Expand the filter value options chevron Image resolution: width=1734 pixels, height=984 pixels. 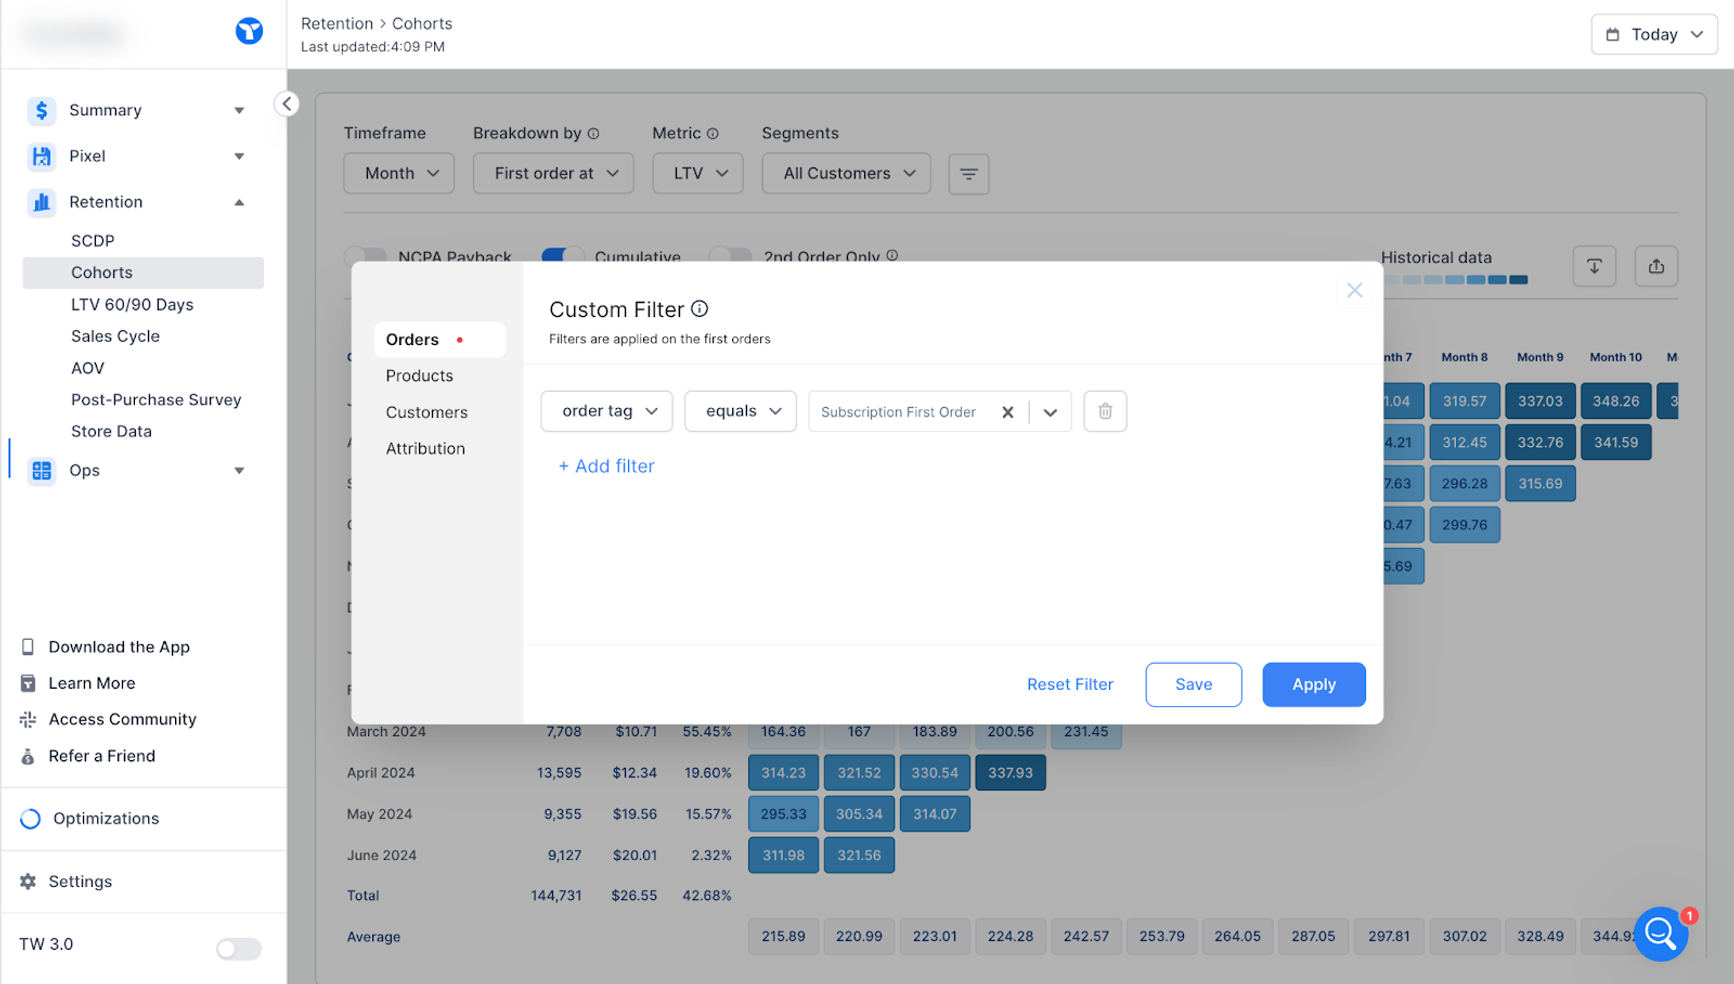(1050, 412)
